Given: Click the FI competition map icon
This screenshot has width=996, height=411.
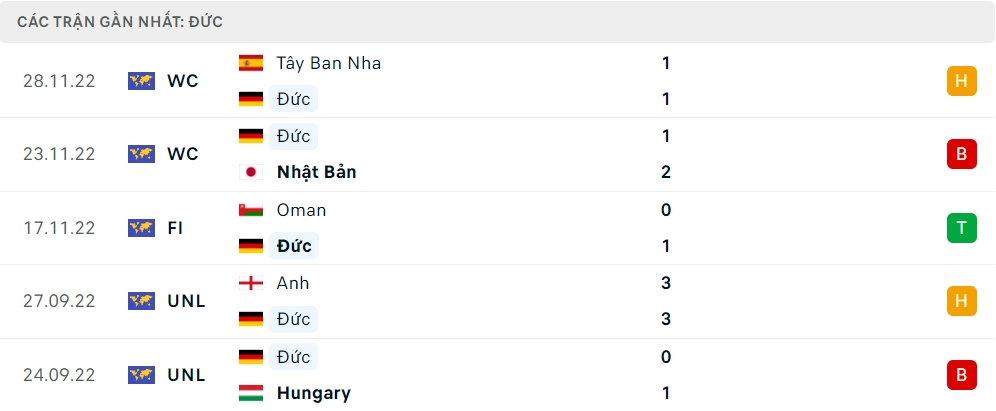Looking at the screenshot, I should tap(141, 228).
